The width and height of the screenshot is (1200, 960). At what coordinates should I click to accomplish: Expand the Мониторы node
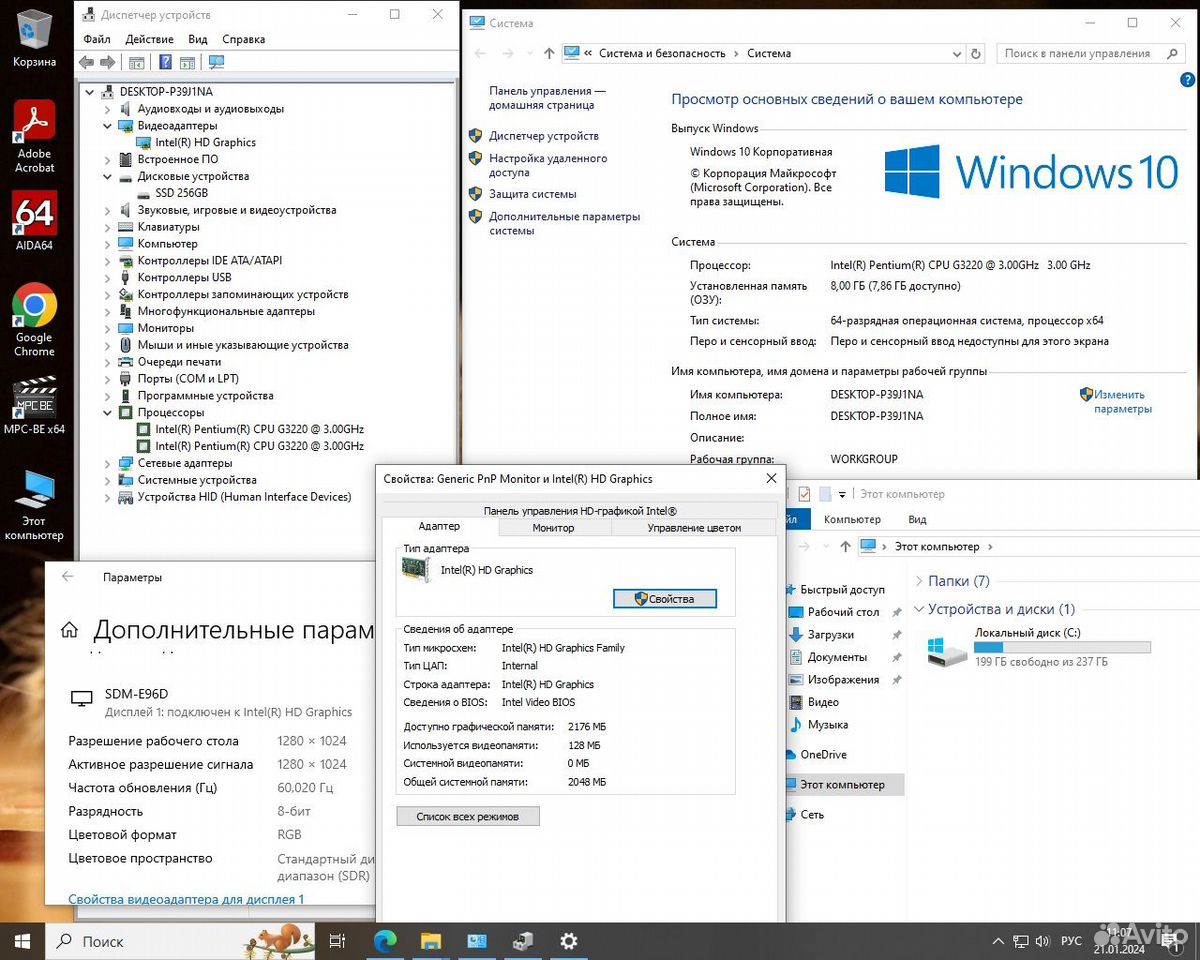point(108,328)
